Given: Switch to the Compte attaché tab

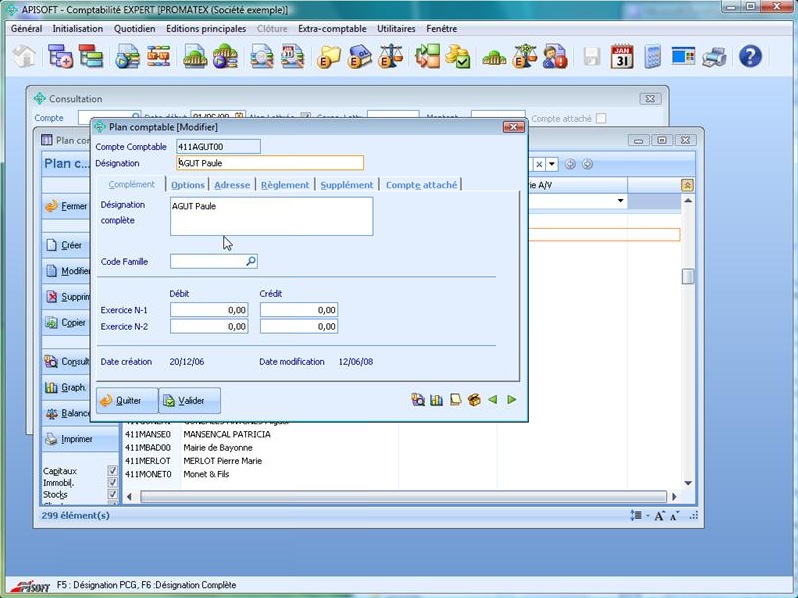Looking at the screenshot, I should [421, 185].
